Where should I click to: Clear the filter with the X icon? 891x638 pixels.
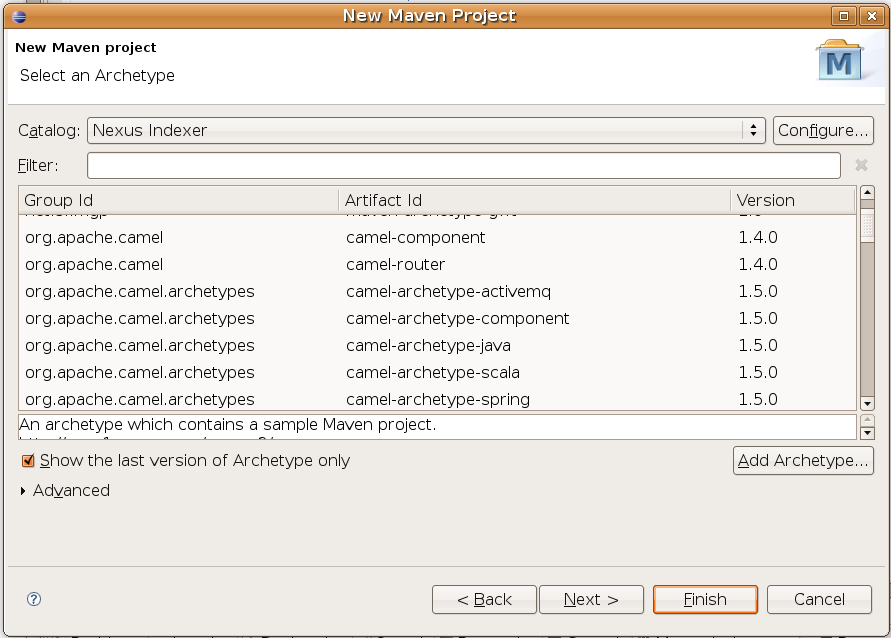point(861,165)
